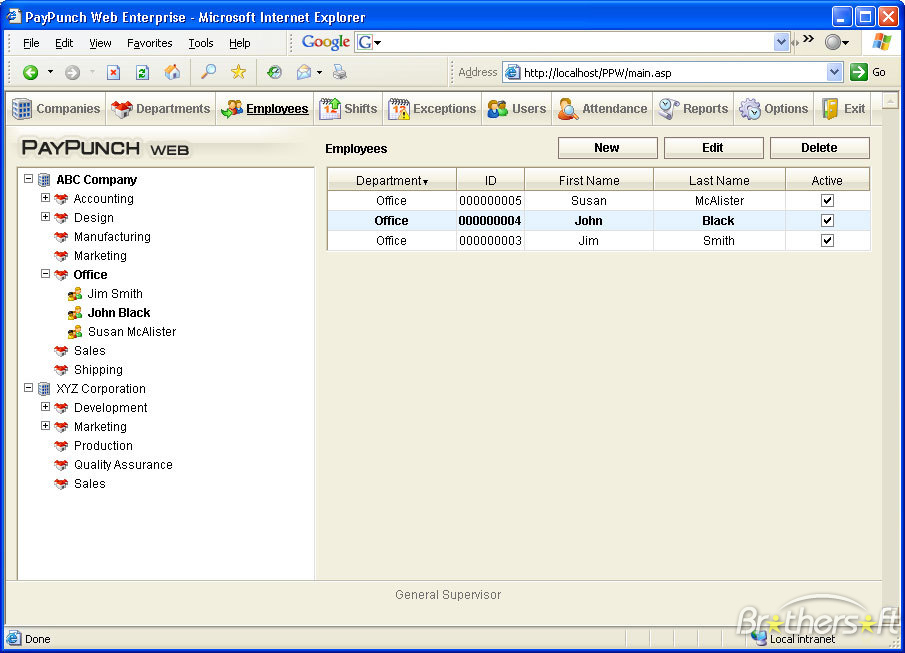The height and width of the screenshot is (653, 905).
Task: Open the History icon in the IE toolbar
Action: [x=274, y=72]
